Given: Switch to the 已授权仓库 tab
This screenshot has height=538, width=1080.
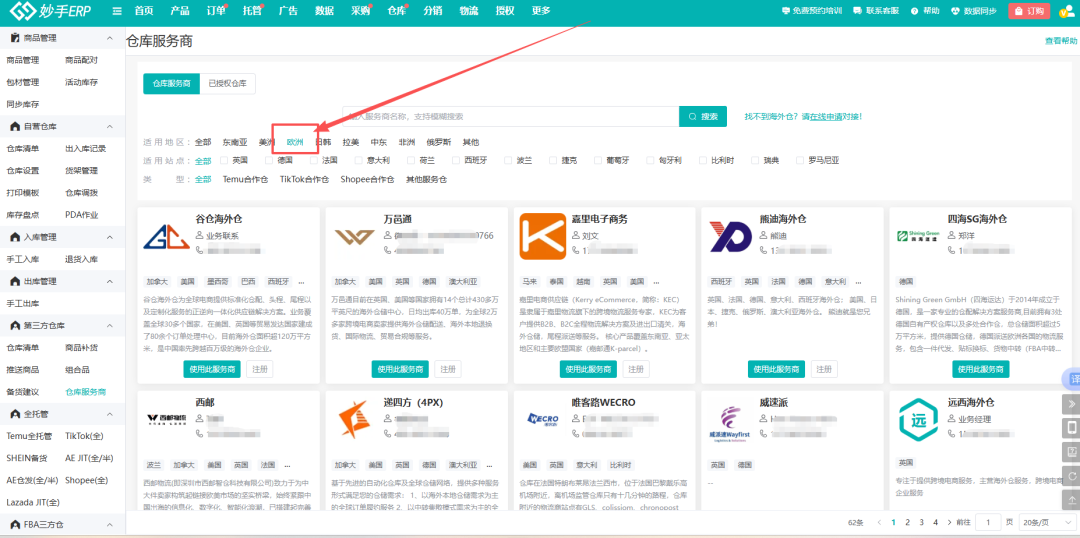Looking at the screenshot, I should tap(227, 84).
